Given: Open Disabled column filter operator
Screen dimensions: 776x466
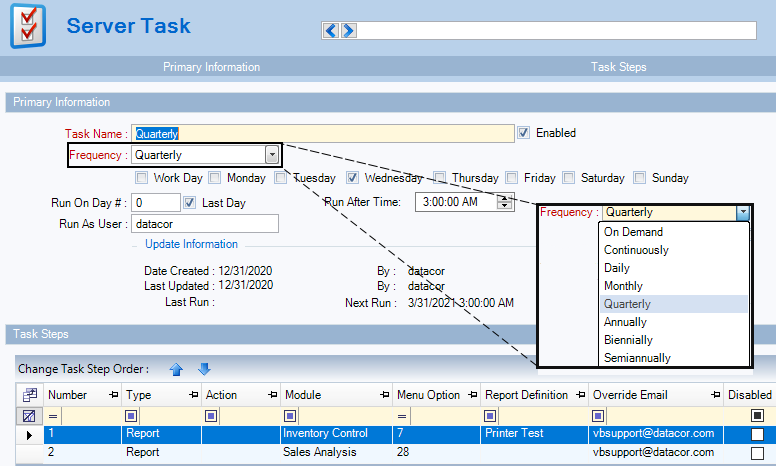Looking at the screenshot, I should click(x=757, y=416).
